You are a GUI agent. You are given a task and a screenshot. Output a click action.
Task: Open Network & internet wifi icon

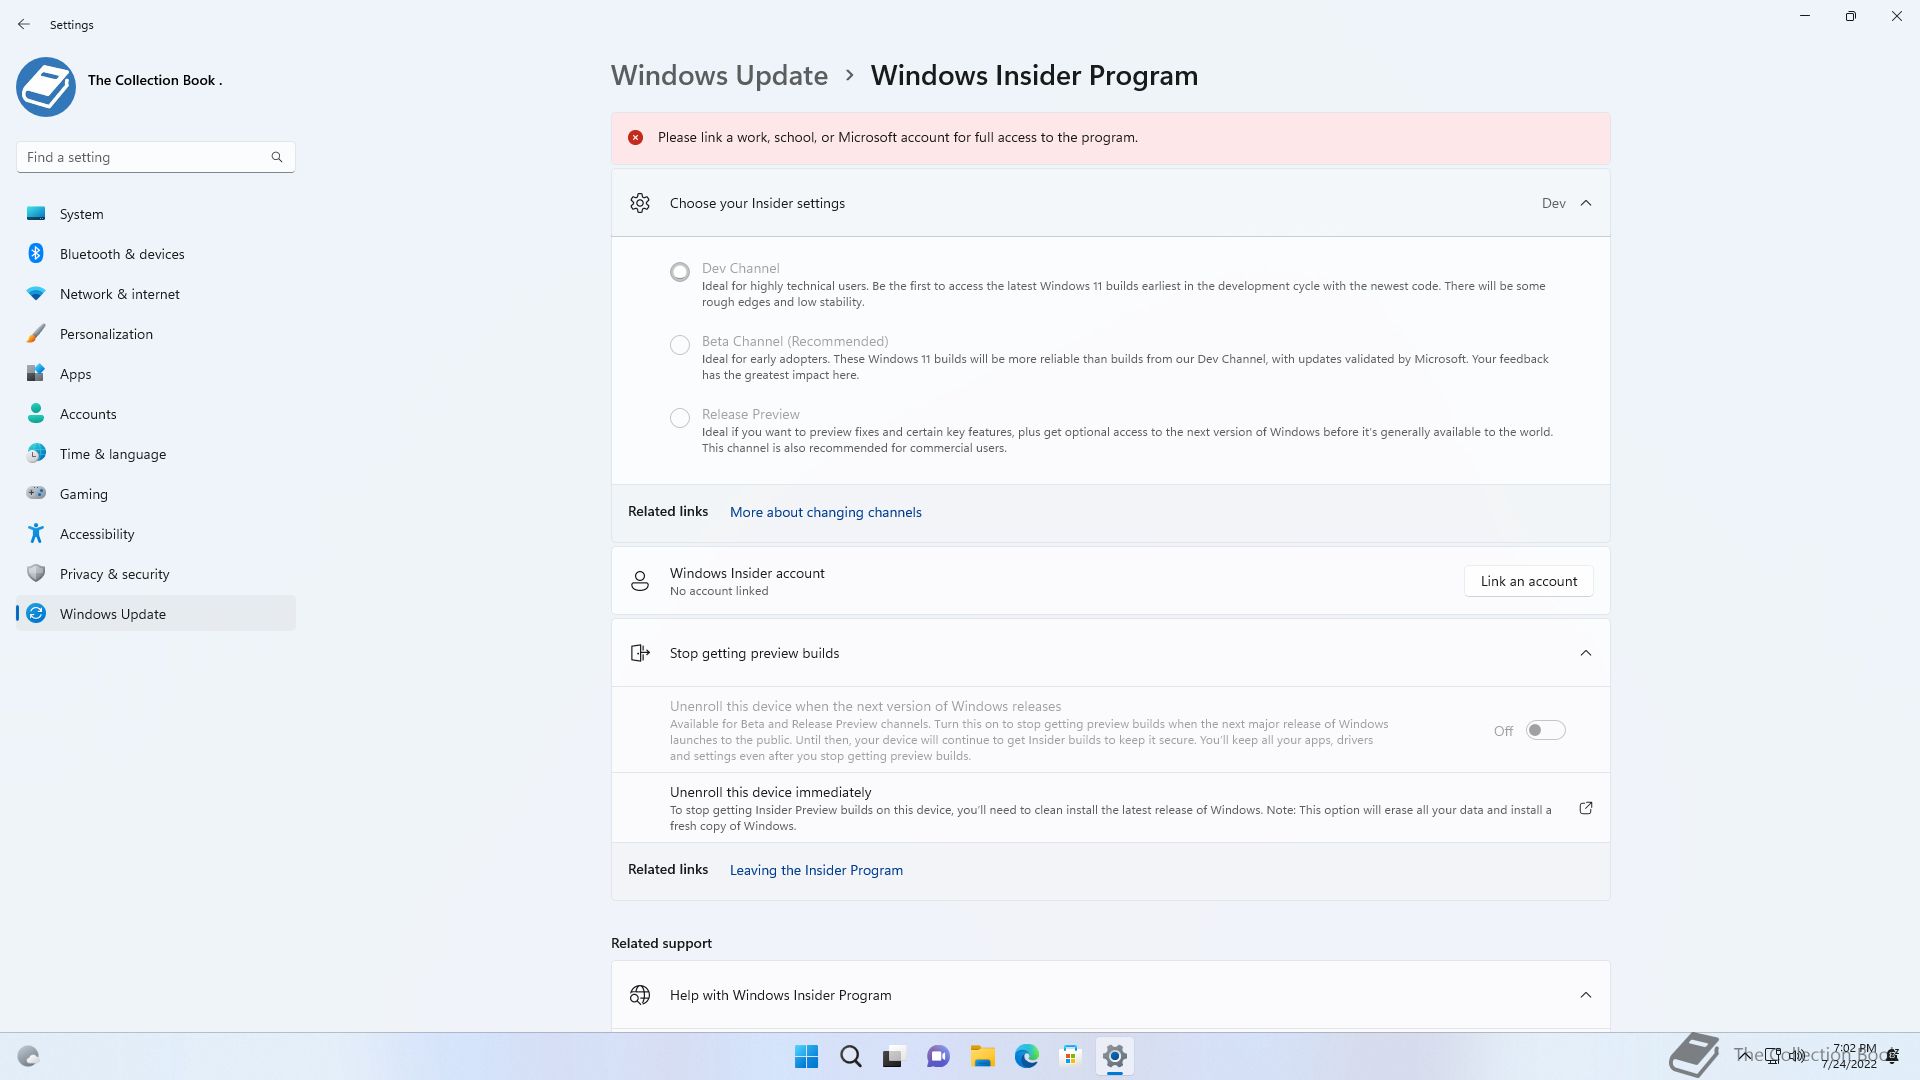(x=36, y=293)
